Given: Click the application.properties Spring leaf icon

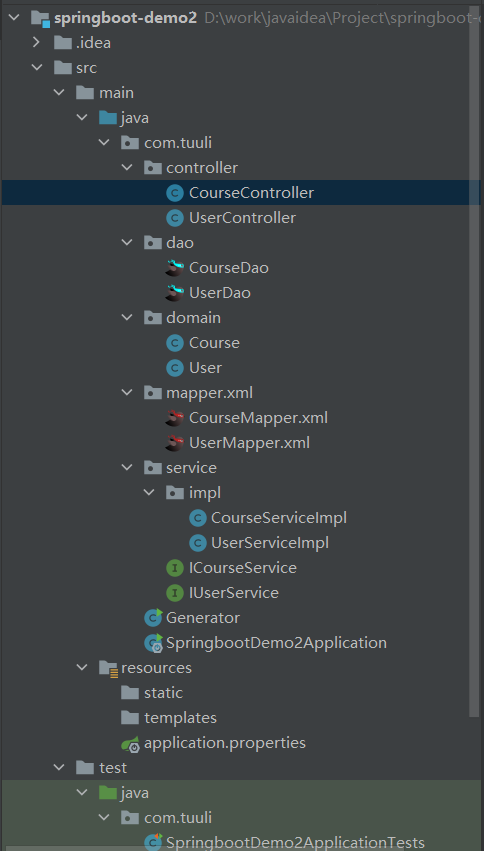Looking at the screenshot, I should 131,743.
